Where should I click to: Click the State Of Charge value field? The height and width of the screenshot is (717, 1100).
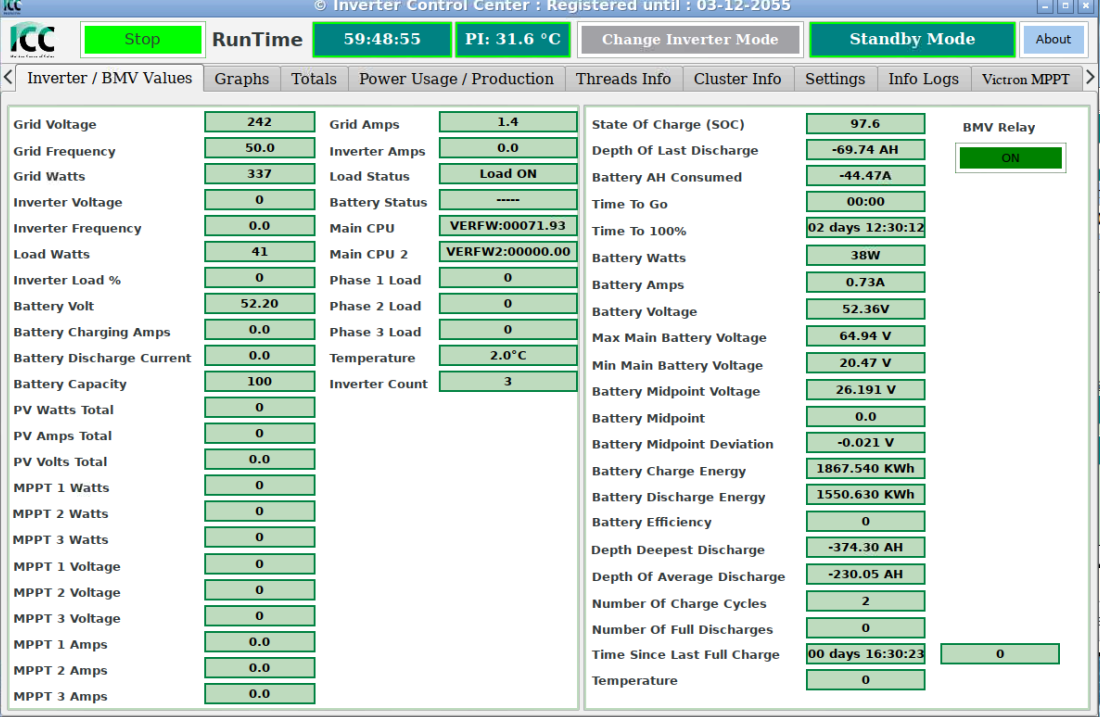(865, 123)
